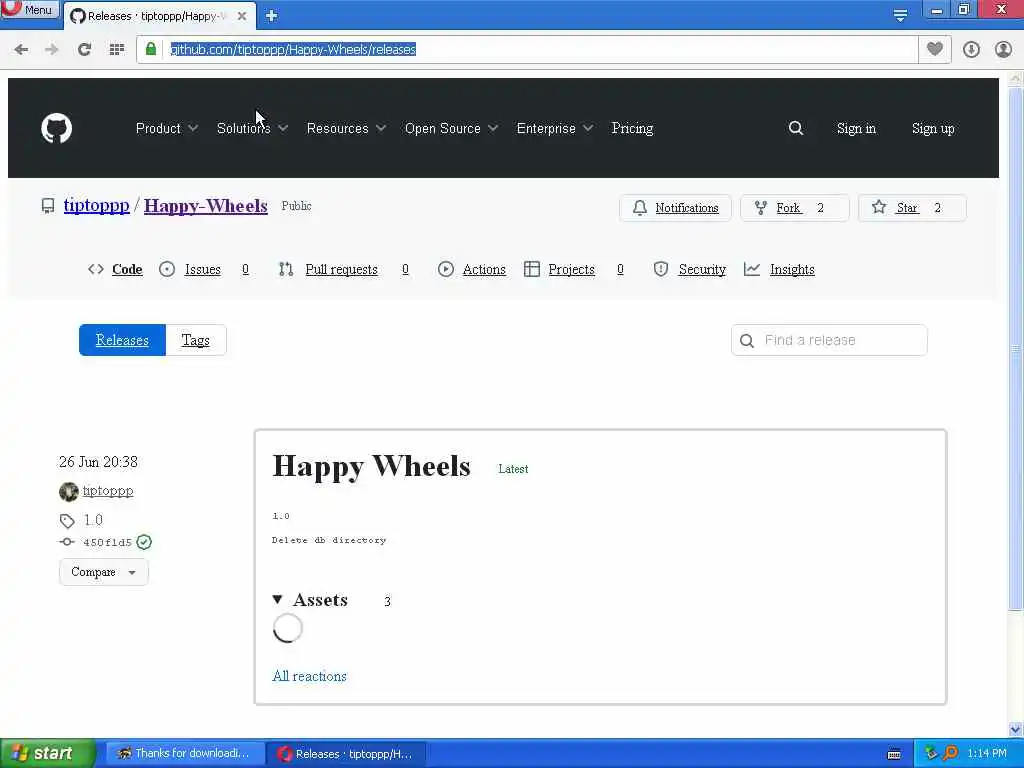The image size is (1024, 768).
Task: Click the Notifications bell button
Action: (x=675, y=208)
